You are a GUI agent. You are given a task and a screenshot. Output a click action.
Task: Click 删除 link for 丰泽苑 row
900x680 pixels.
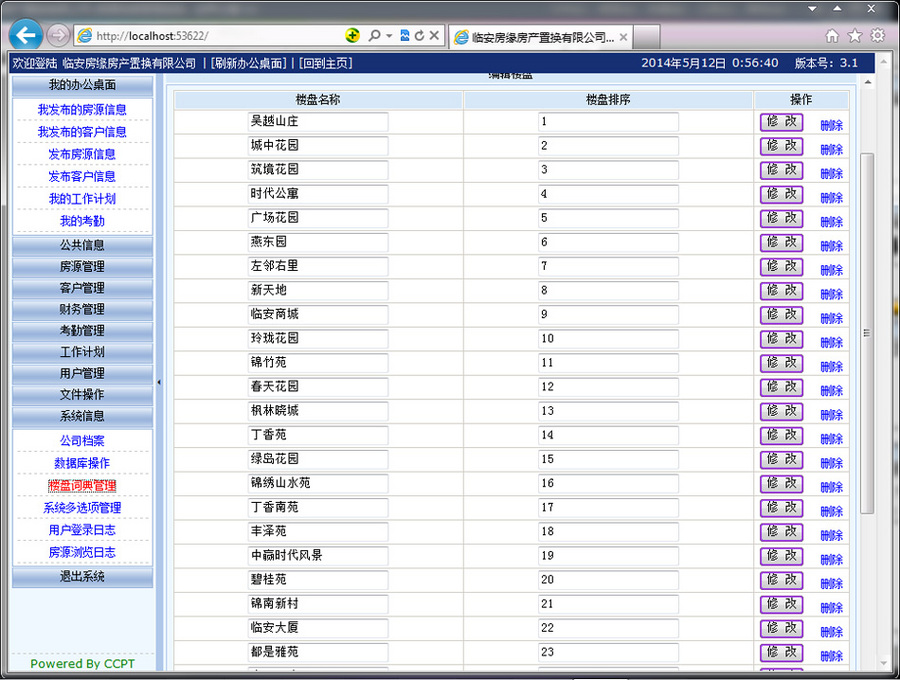tap(831, 535)
